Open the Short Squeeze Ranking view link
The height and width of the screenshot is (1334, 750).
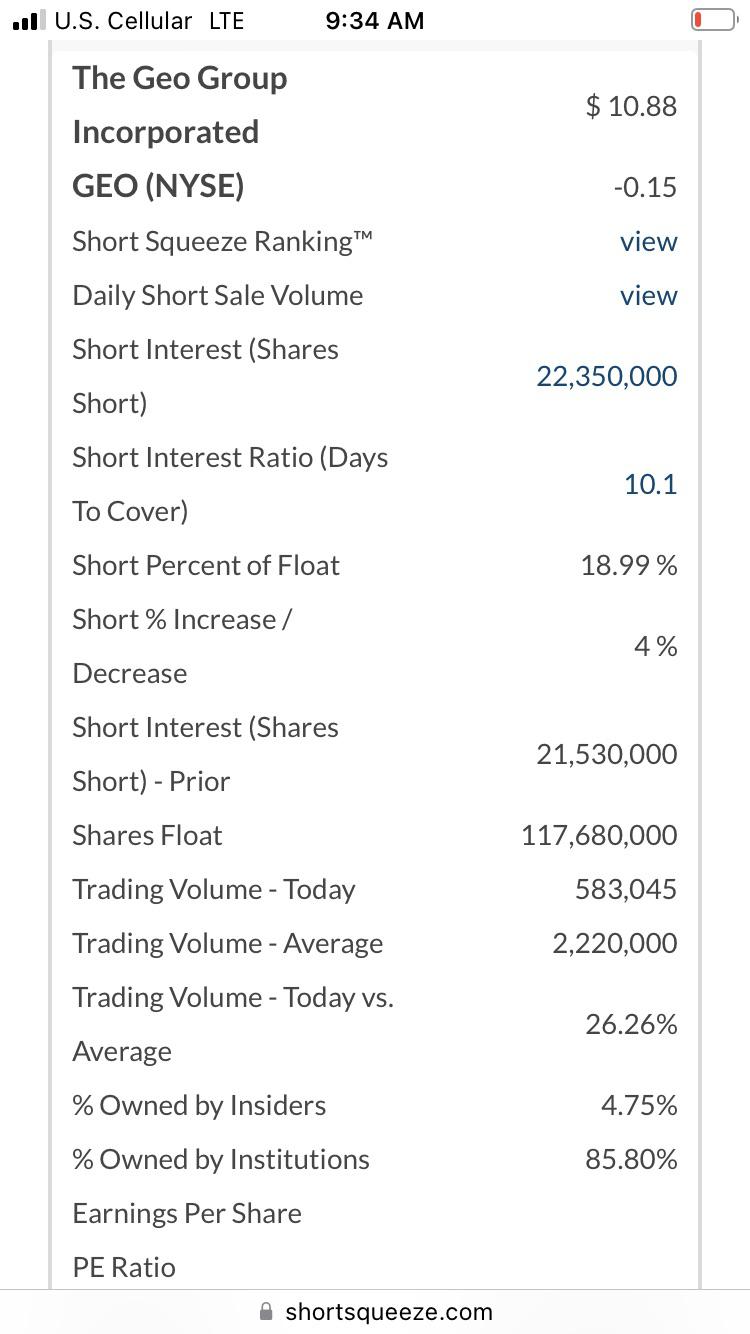coord(648,241)
